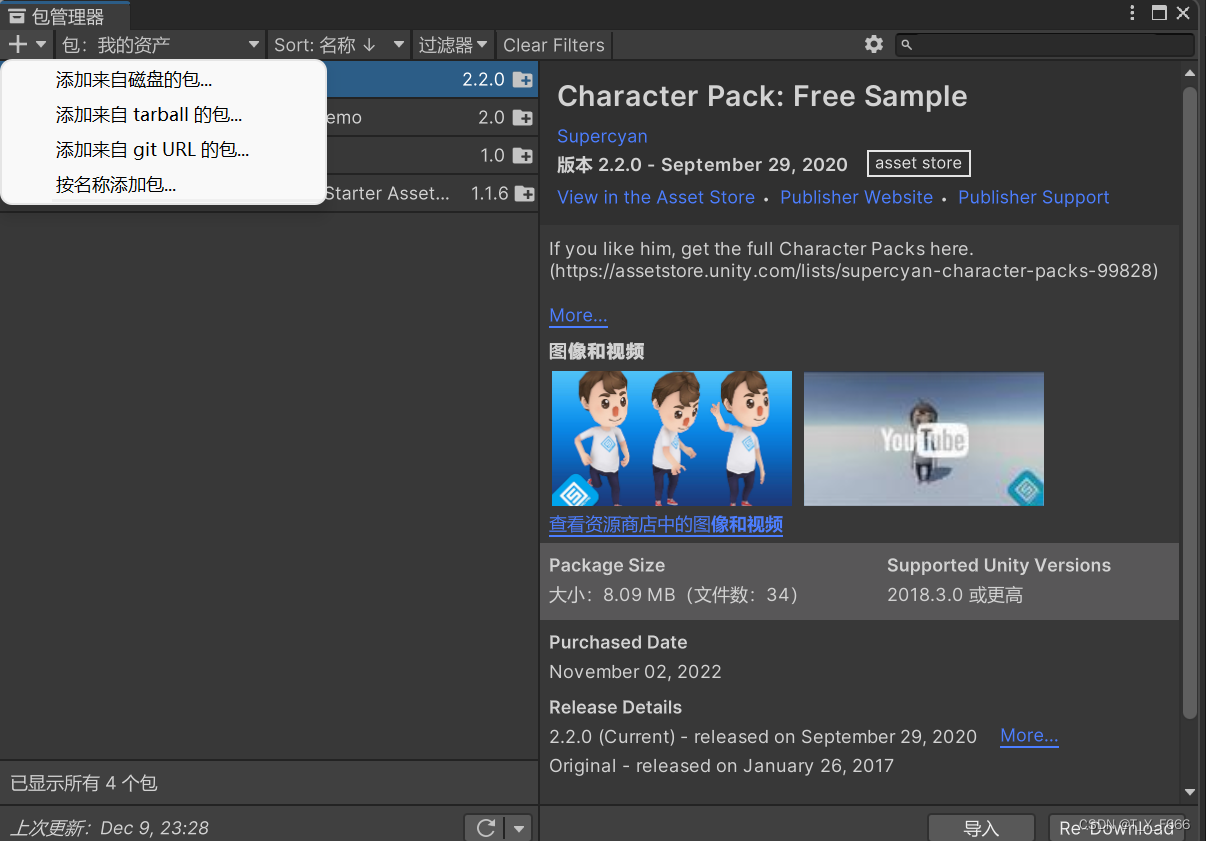Screen dimensions: 1206x841
Task: Click the refresh package list button
Action: click(x=486, y=828)
